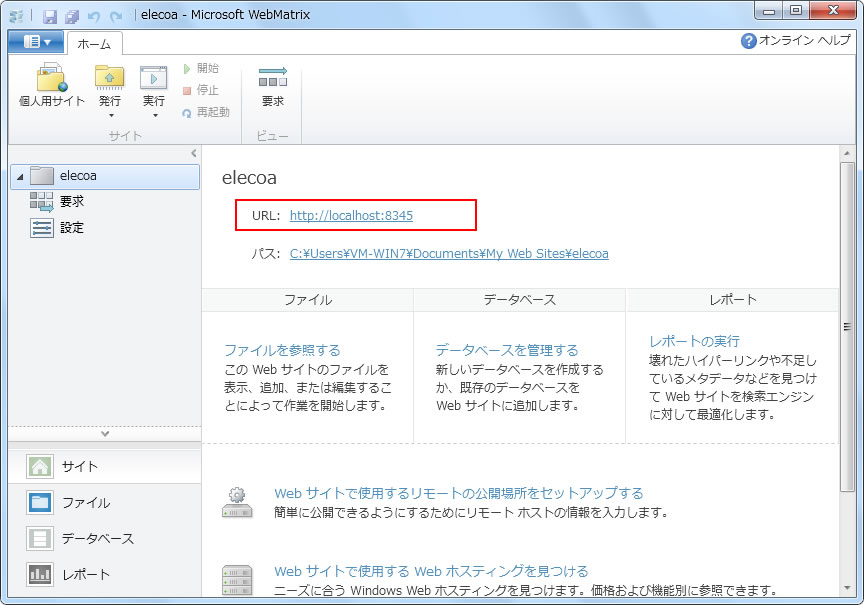The width and height of the screenshot is (864, 605).
Task: Select 設定 (Settings) in the site tree
Action: coord(72,228)
